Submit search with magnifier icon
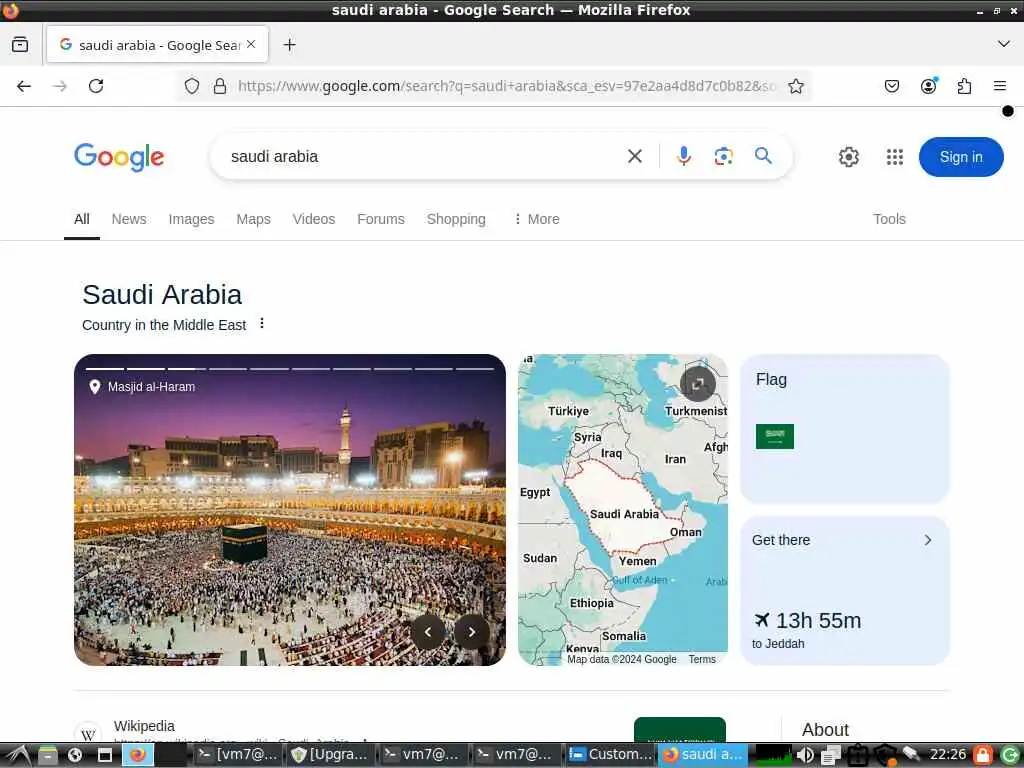The width and height of the screenshot is (1024, 768). (x=763, y=155)
